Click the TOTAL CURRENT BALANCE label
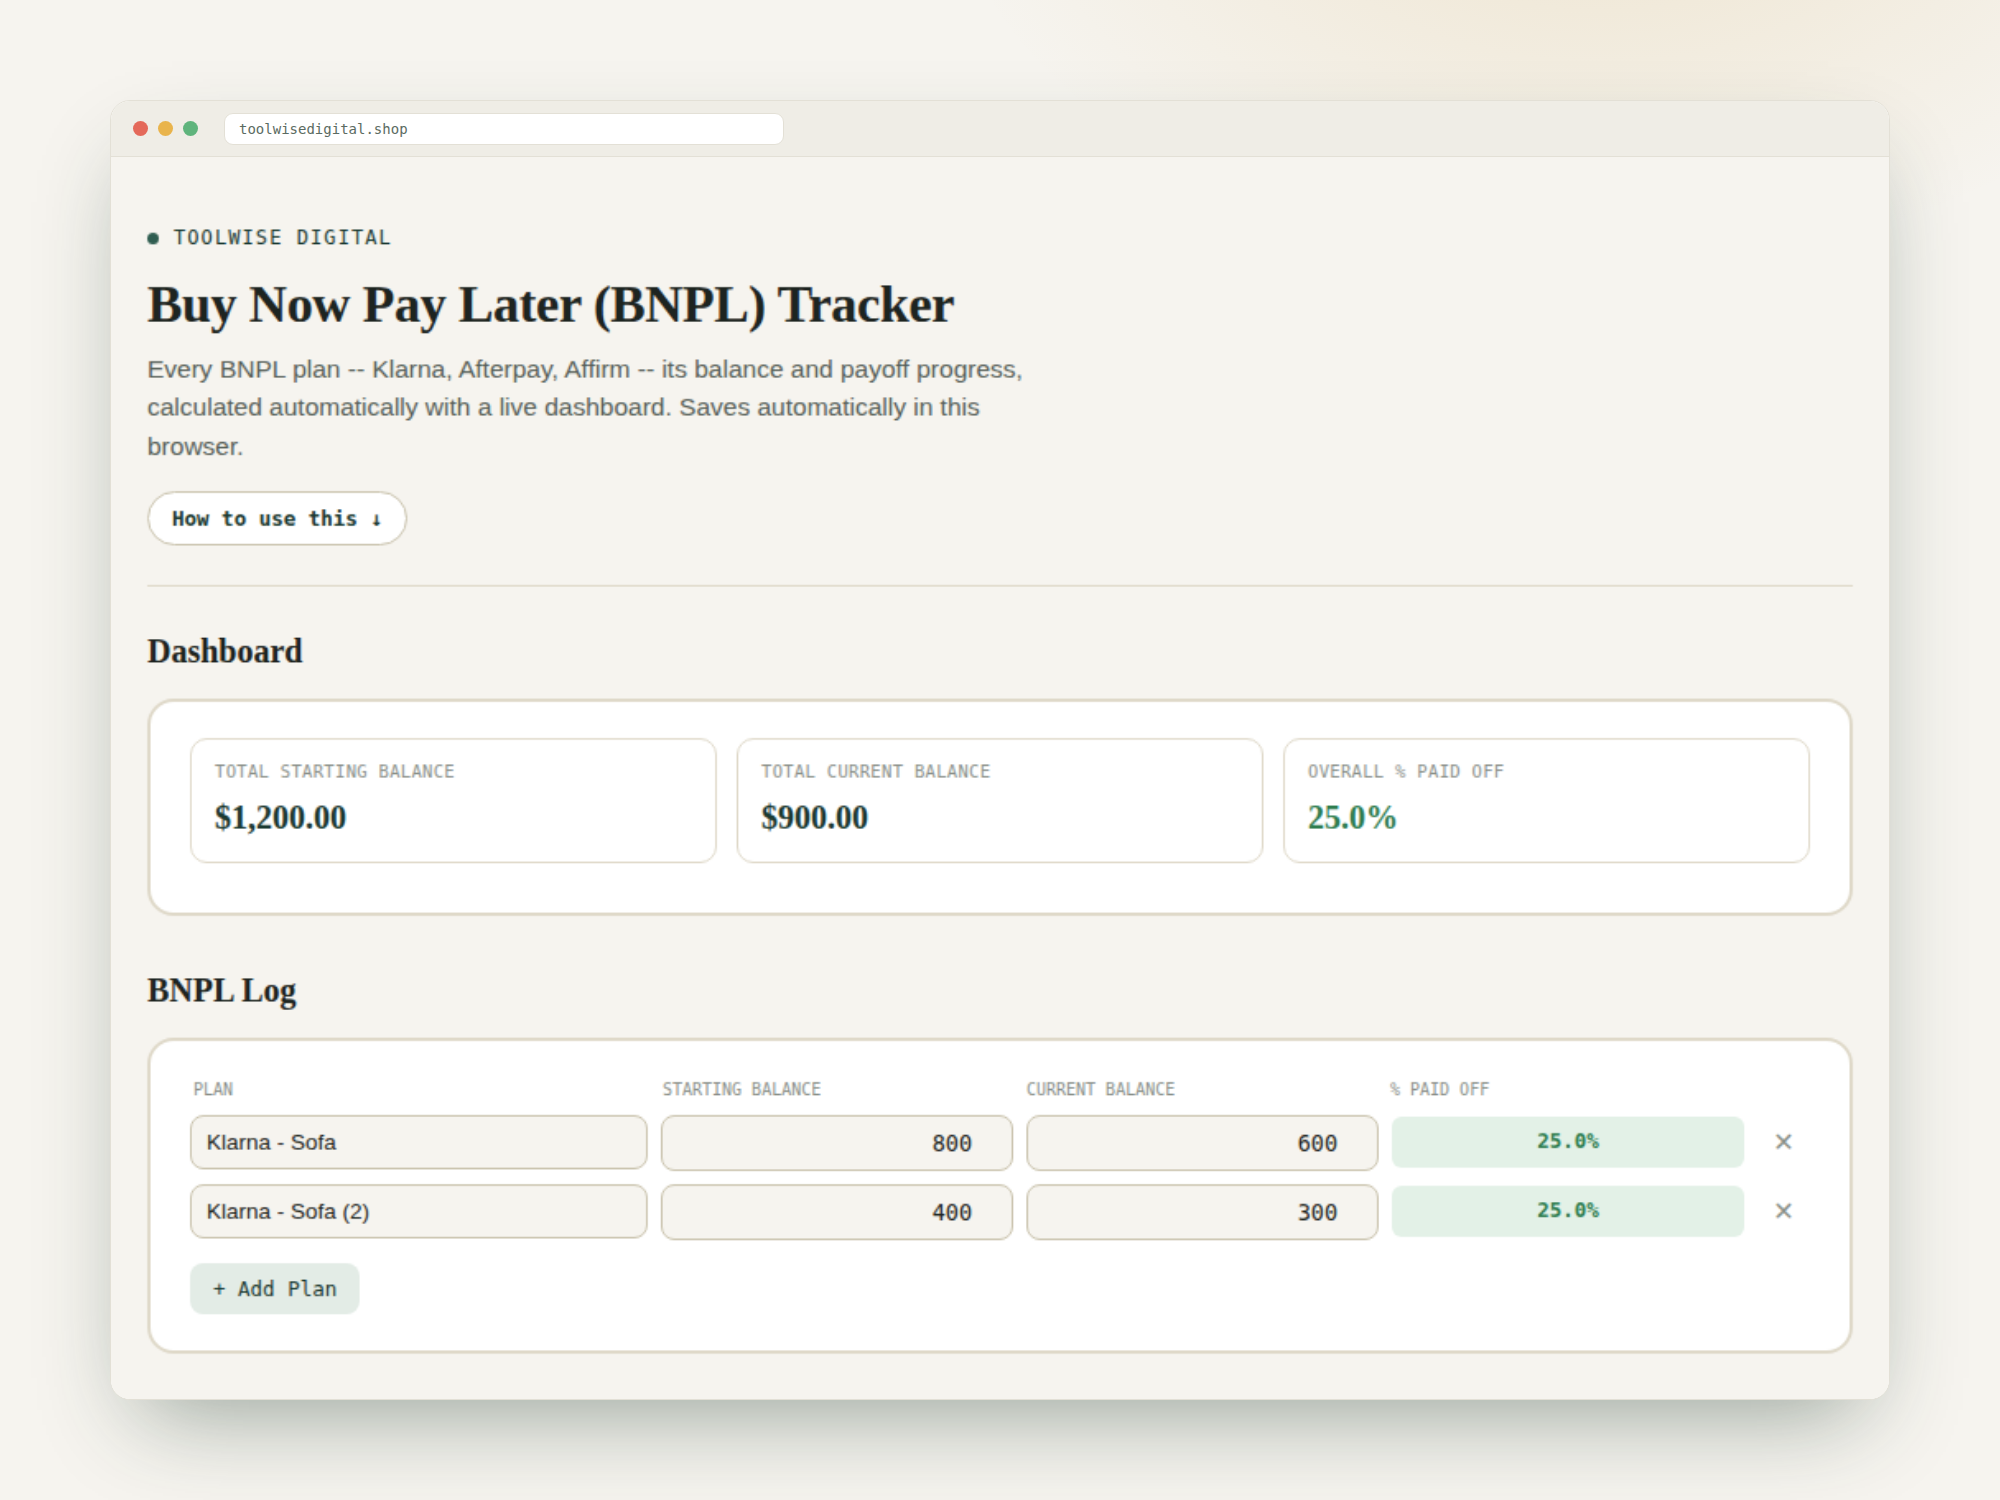This screenshot has height=1500, width=2000. coord(876,771)
